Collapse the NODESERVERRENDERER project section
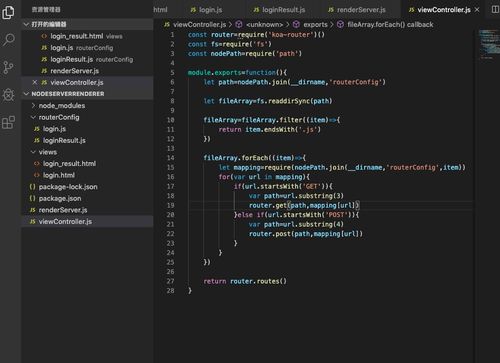The width and height of the screenshot is (500, 363). (x=87, y=94)
